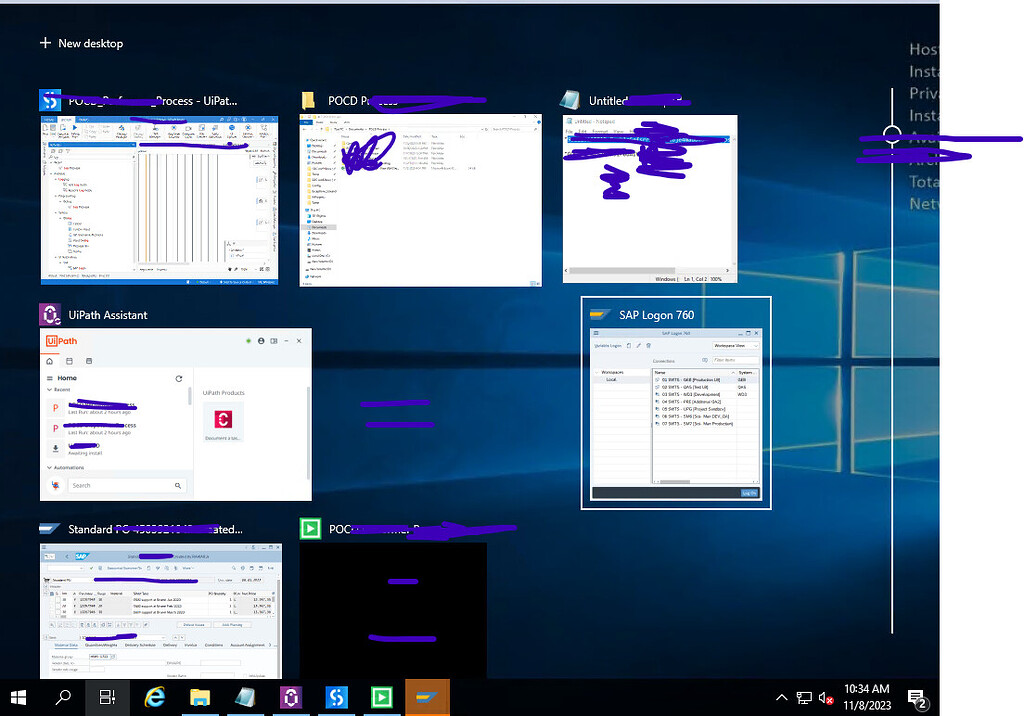Click the pencil edit icon in SAP Logon
This screenshot has width=1024, height=716.
[639, 346]
